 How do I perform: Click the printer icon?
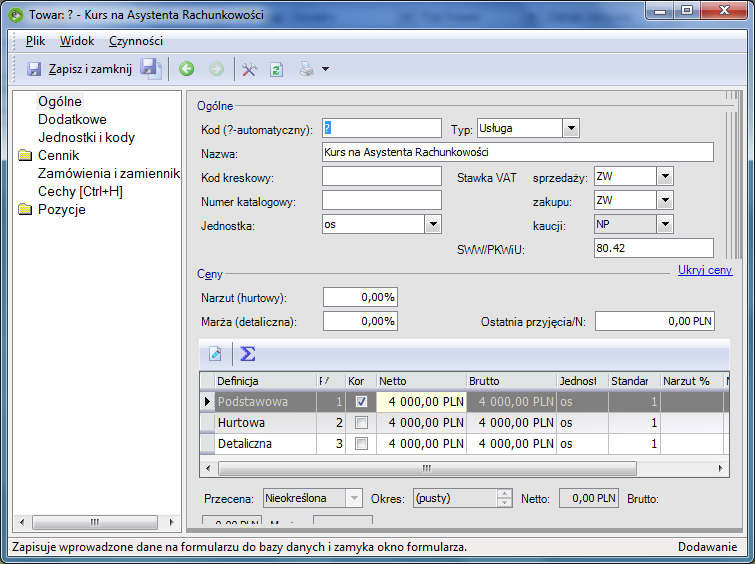[307, 69]
